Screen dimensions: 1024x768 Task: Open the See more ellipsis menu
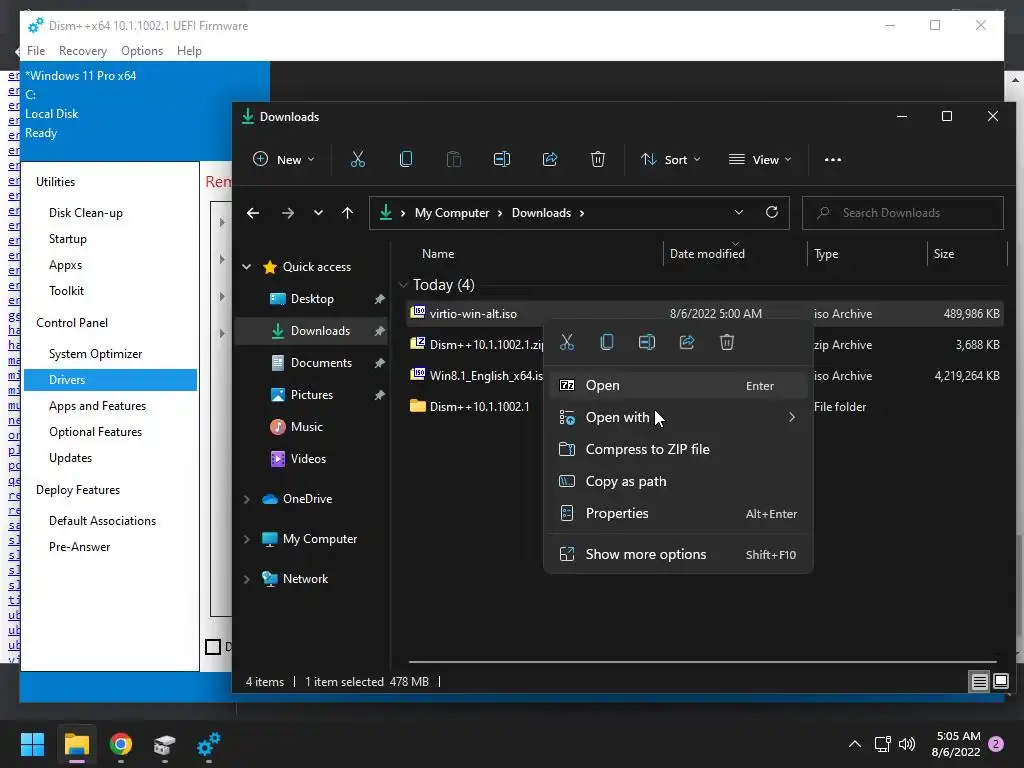(x=833, y=159)
